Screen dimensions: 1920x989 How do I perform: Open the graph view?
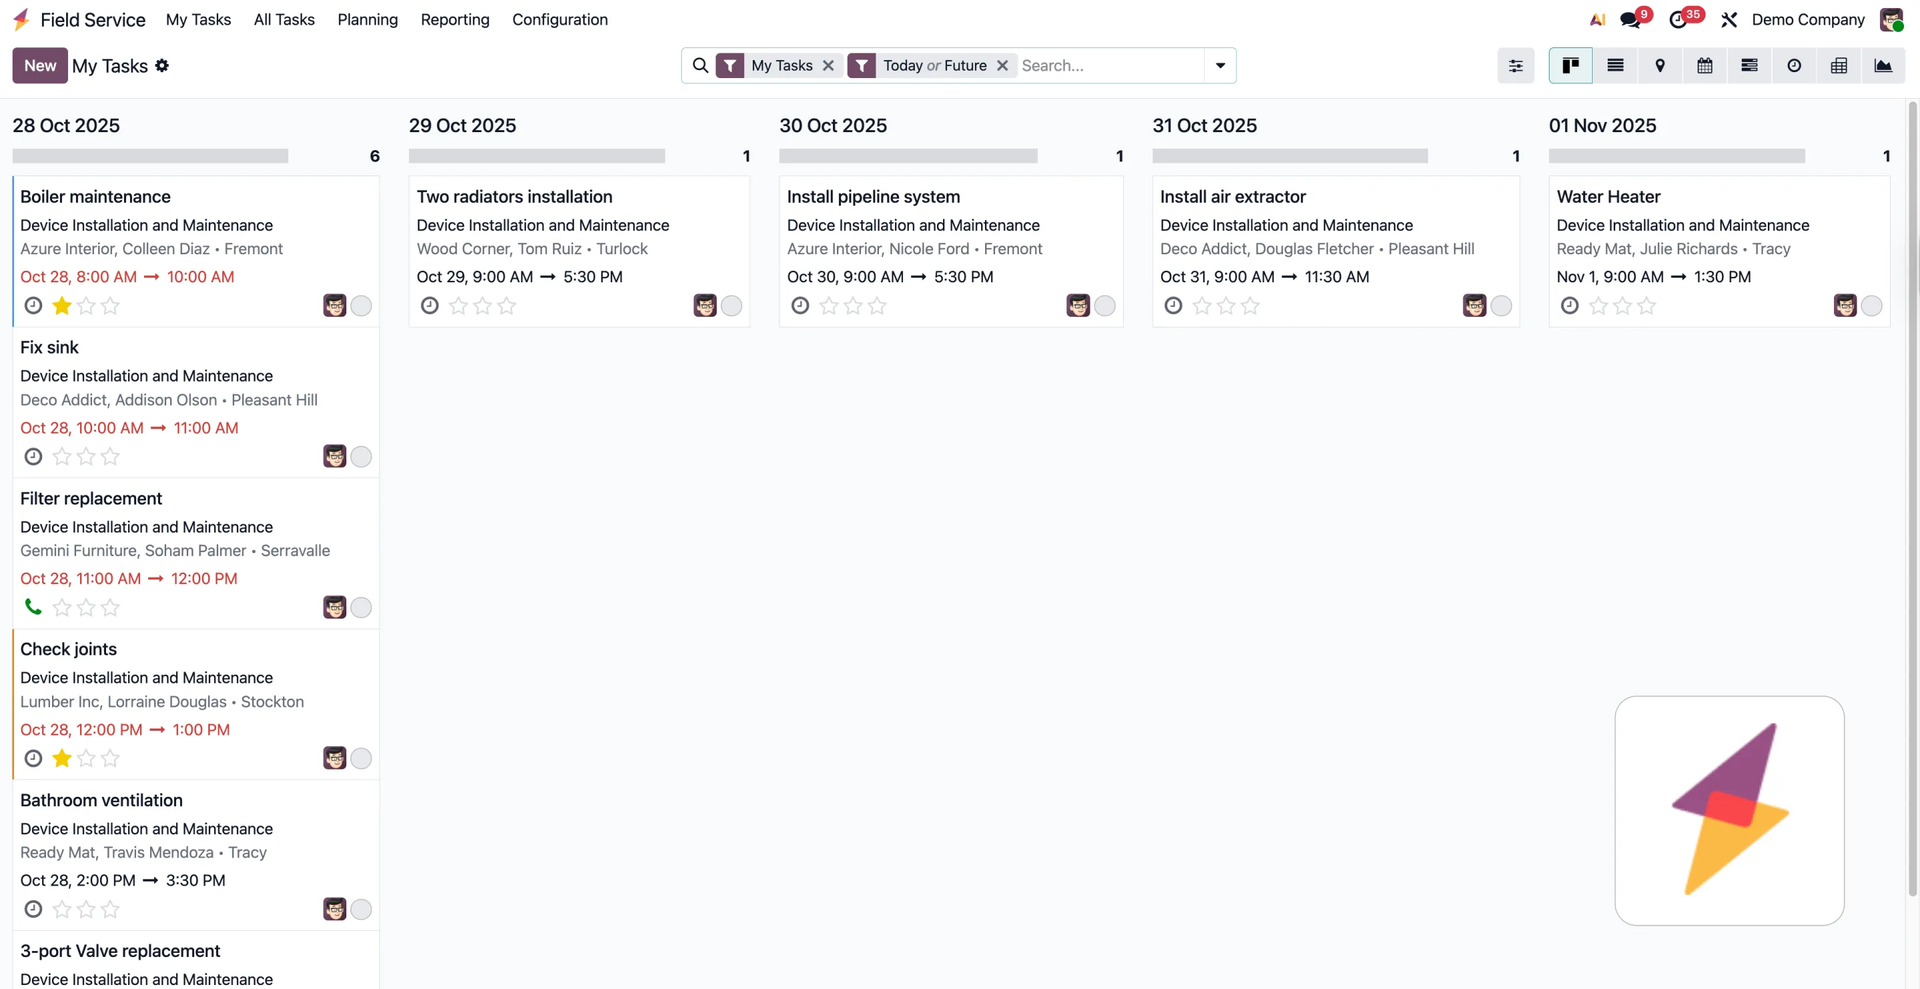click(1883, 66)
